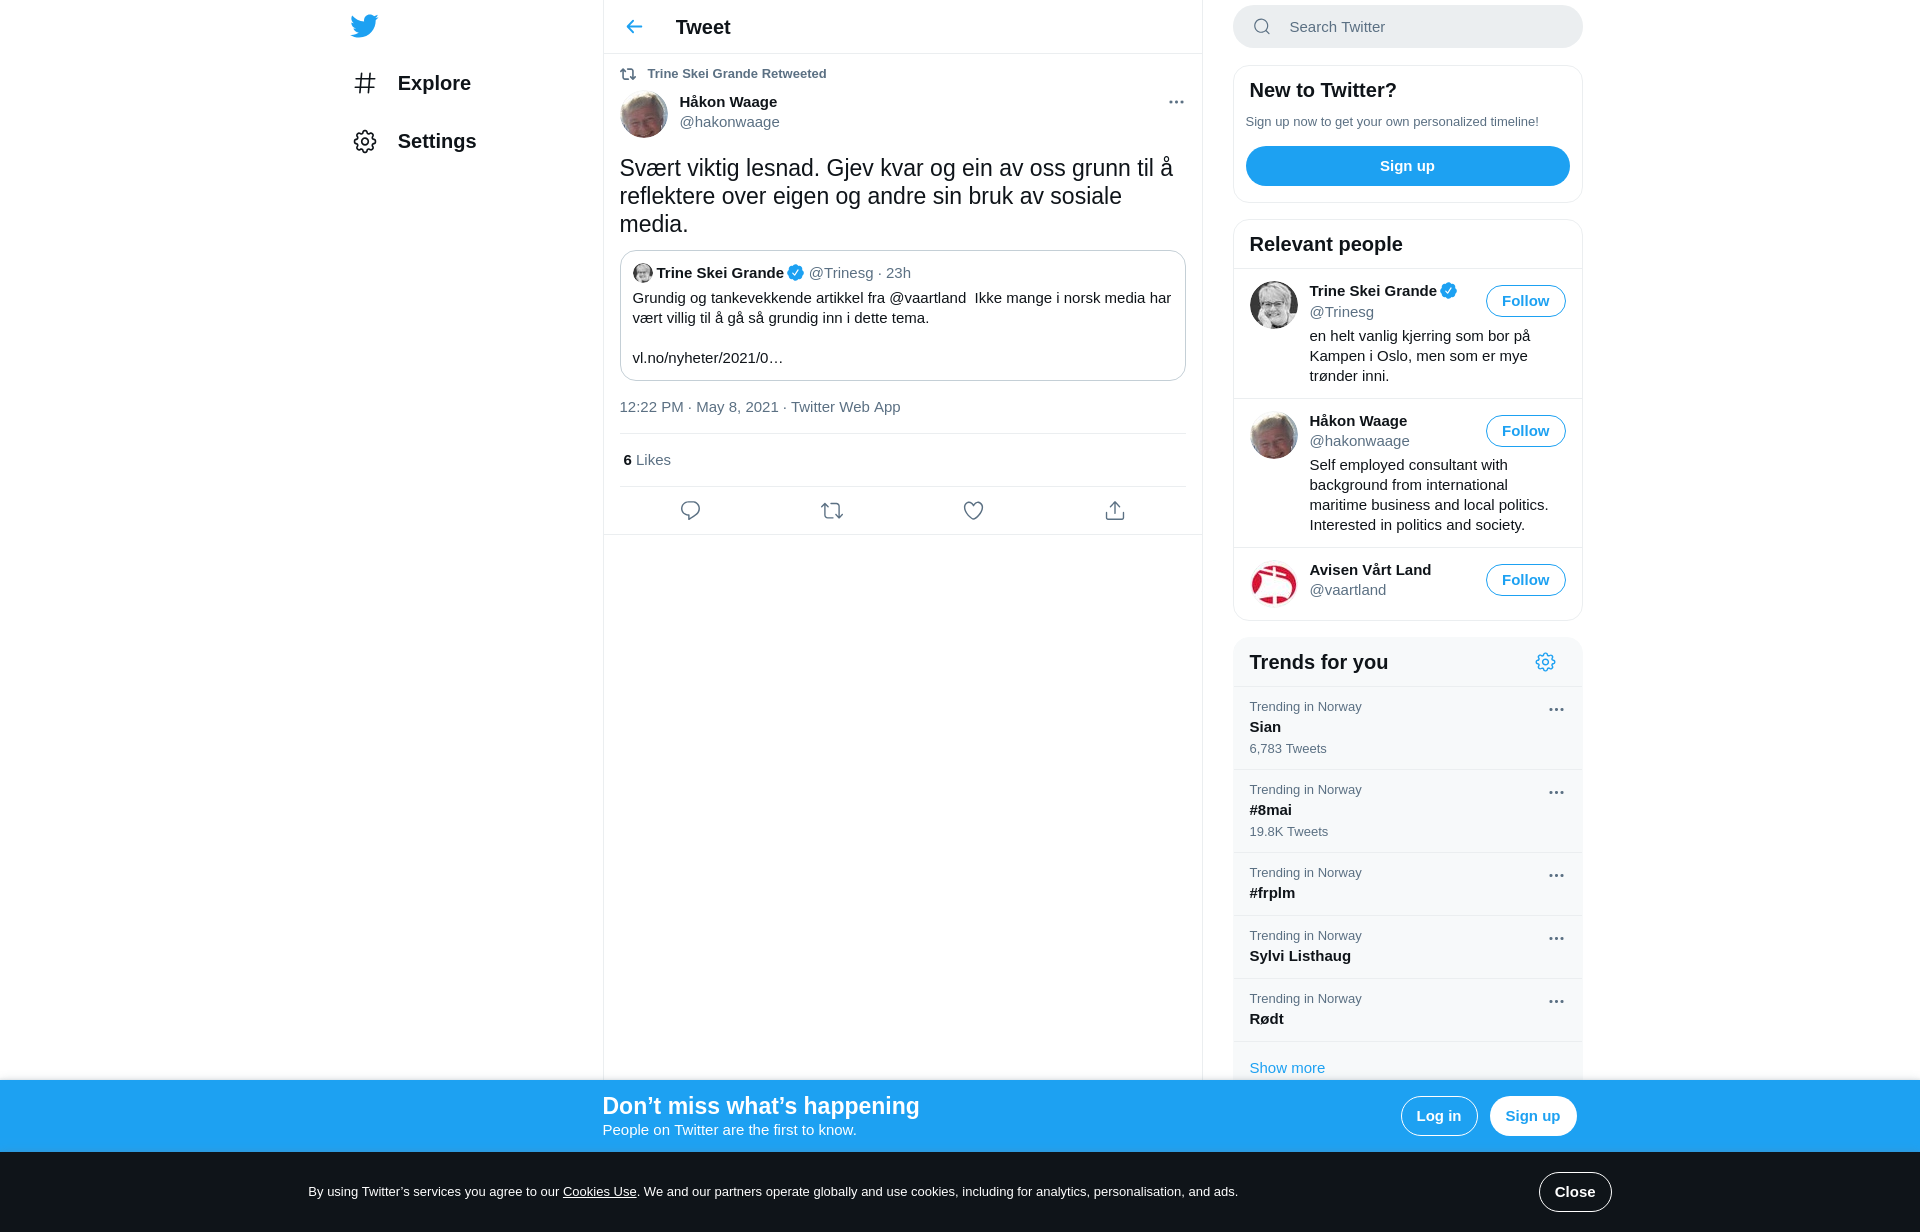Open Settings from the sidebar
1920x1232 pixels.
point(415,141)
